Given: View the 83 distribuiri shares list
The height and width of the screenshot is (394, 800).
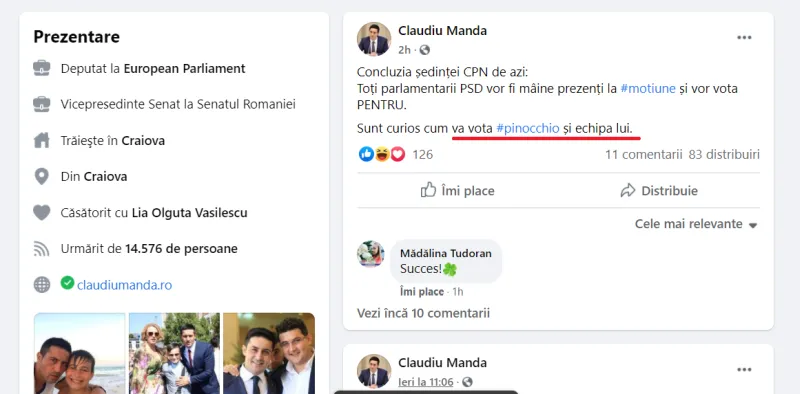Looking at the screenshot, I should click(724, 155).
